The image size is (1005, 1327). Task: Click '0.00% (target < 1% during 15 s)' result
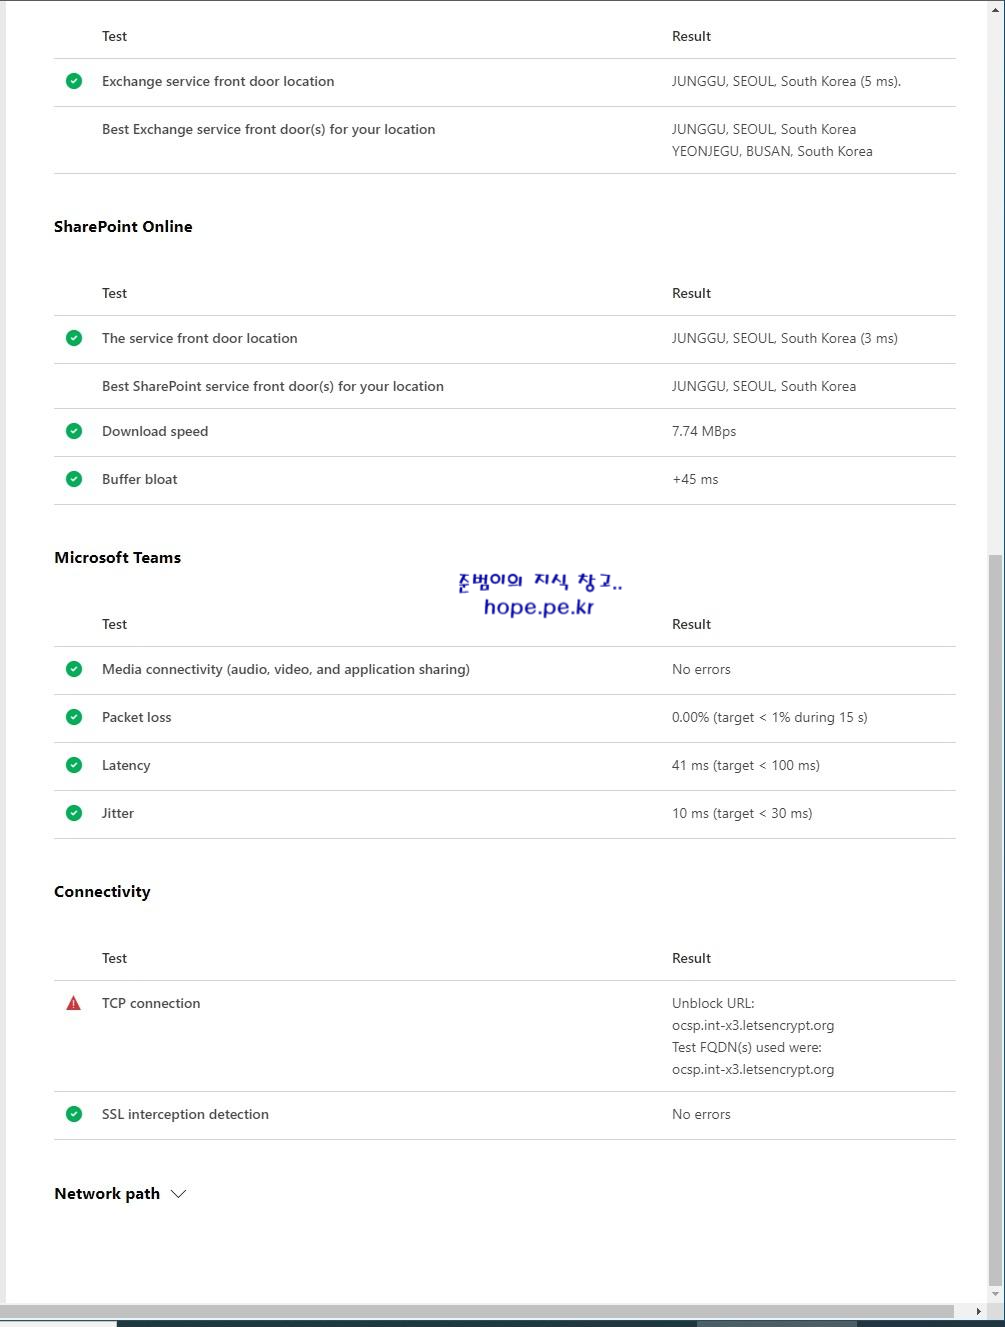point(770,717)
